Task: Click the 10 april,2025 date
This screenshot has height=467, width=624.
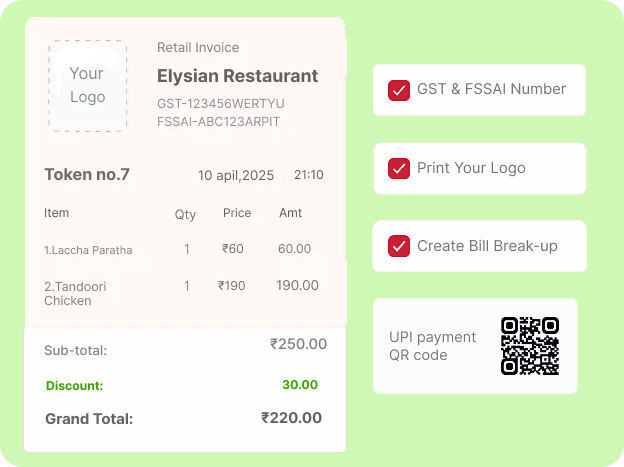Action: pos(236,175)
